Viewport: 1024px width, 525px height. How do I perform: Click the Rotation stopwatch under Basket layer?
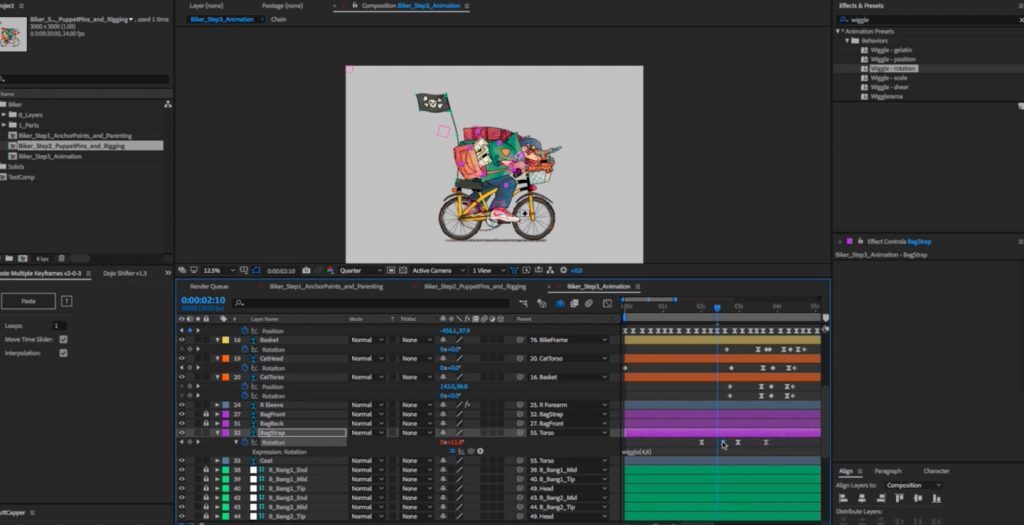[244, 349]
